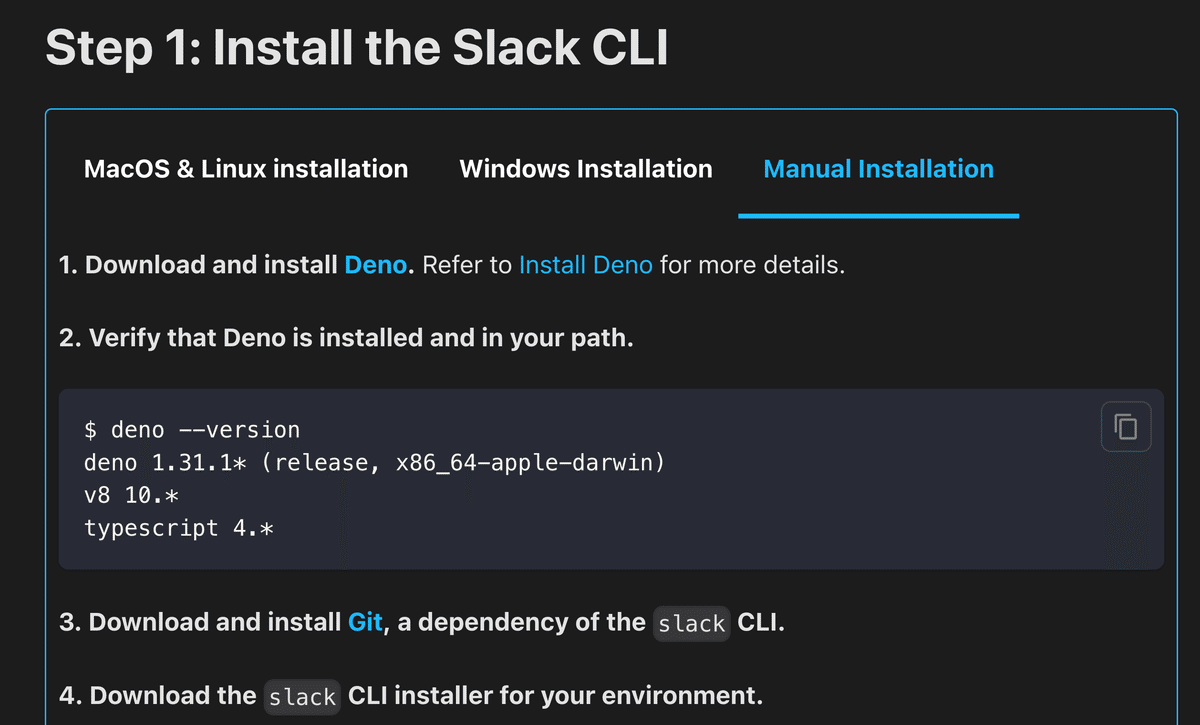Select the copy-to-clipboard icon beside the terminal output

(x=1126, y=426)
